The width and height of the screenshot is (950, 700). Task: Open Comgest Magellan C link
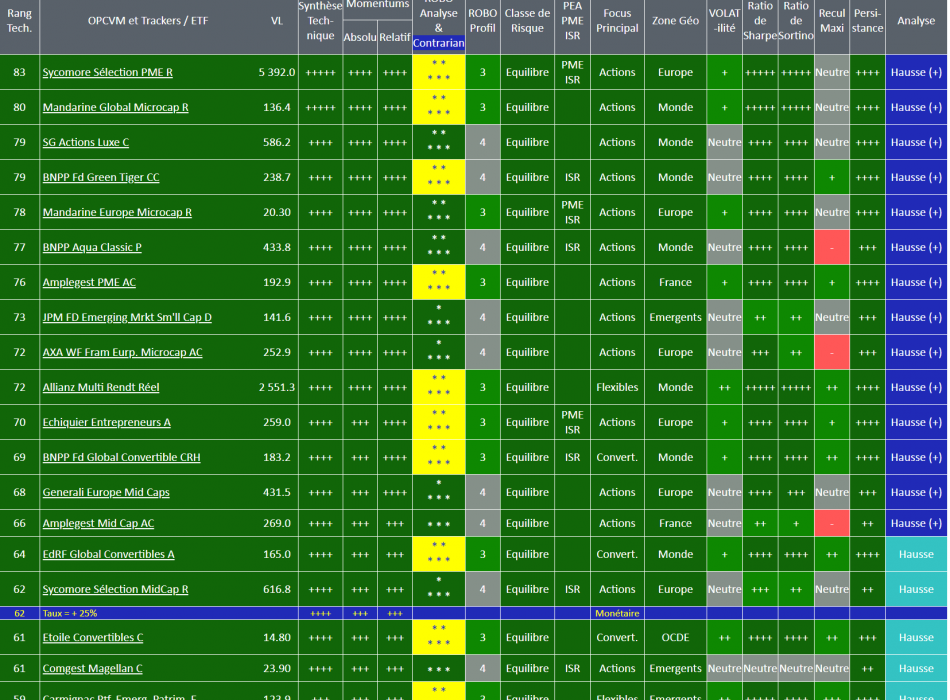click(92, 668)
